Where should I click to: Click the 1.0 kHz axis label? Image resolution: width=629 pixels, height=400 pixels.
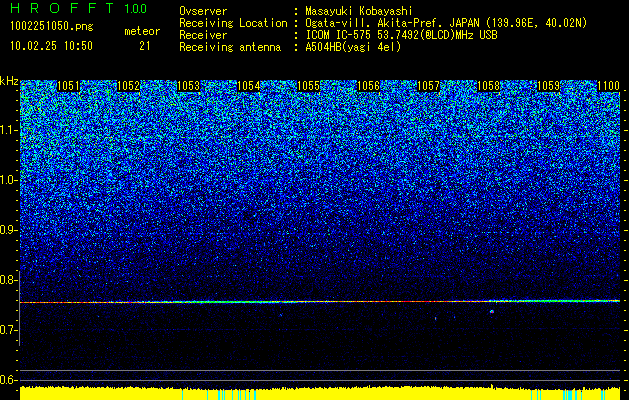[8, 180]
